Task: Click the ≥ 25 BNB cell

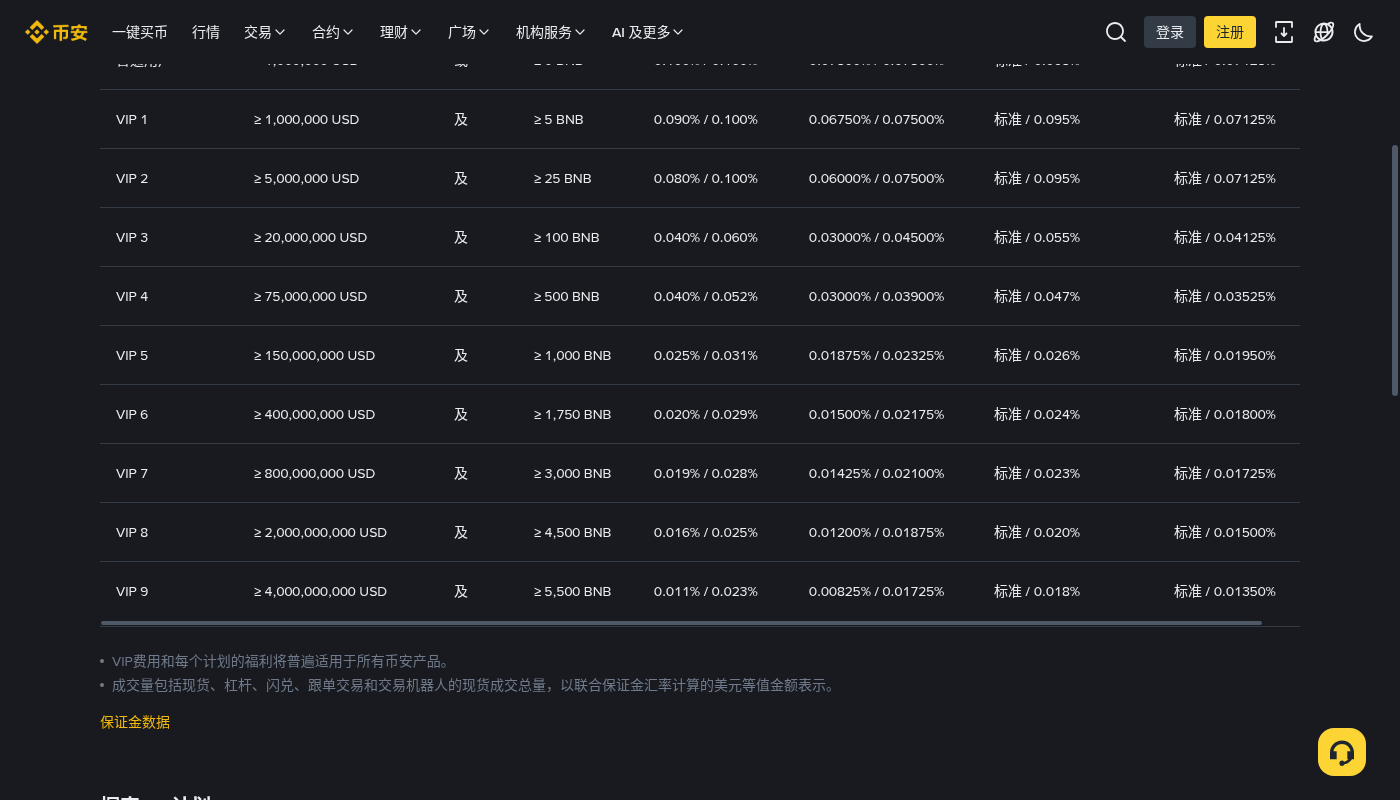Action: coord(562,178)
